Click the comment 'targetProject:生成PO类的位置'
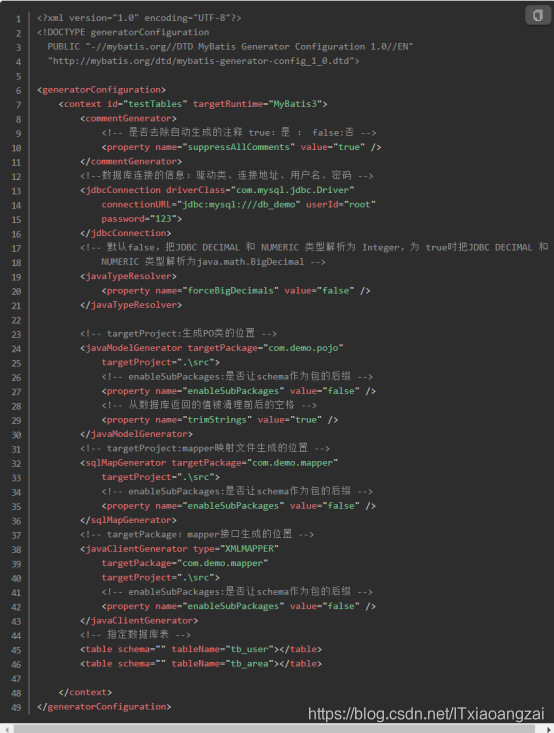The width and height of the screenshot is (554, 733). (x=181, y=334)
